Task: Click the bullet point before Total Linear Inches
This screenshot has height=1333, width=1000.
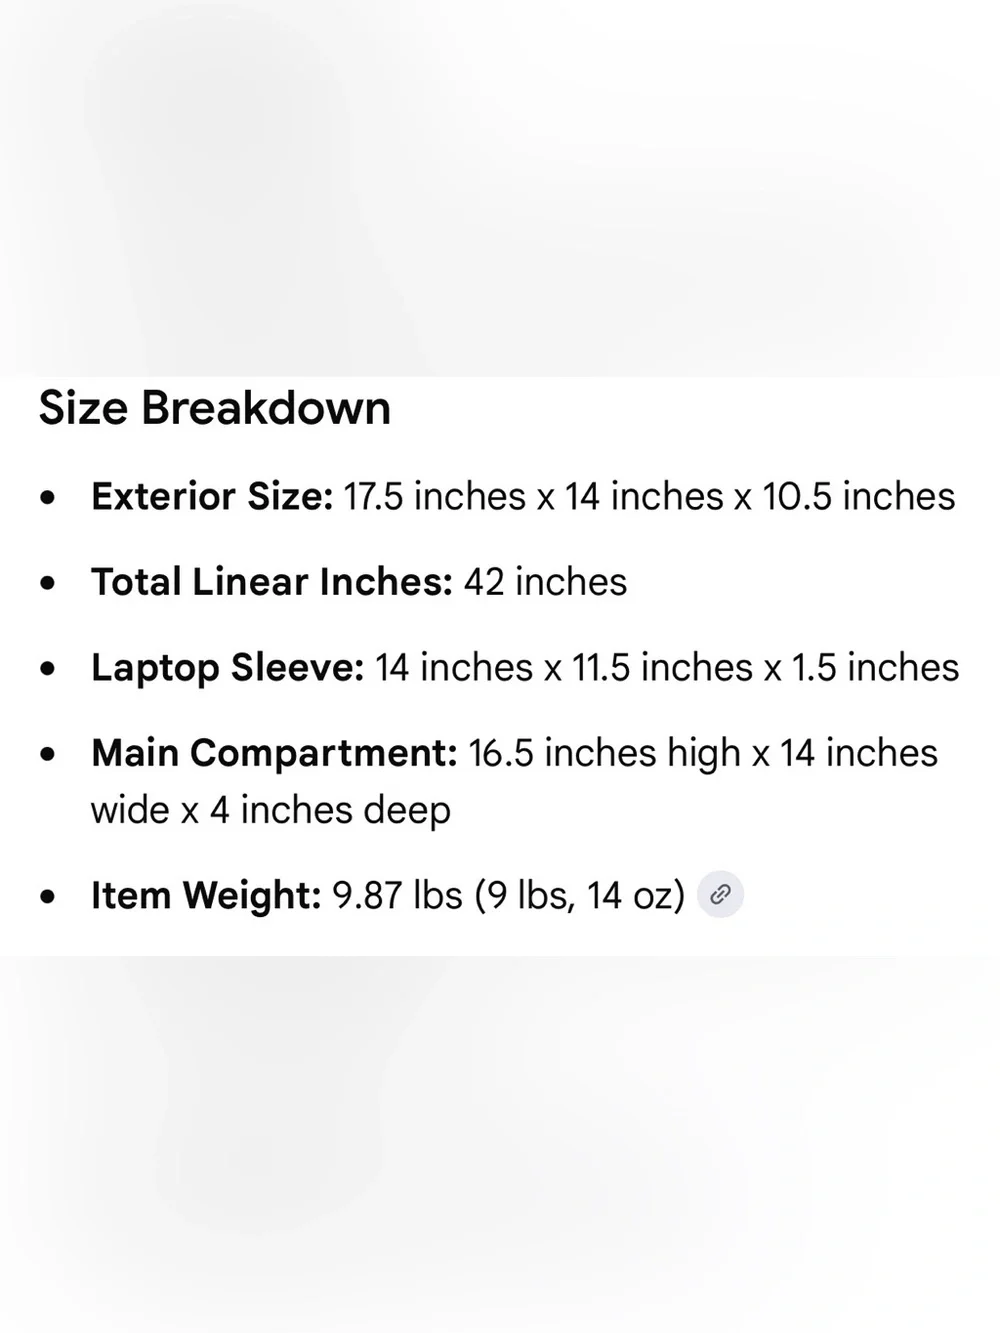Action: pos(48,583)
